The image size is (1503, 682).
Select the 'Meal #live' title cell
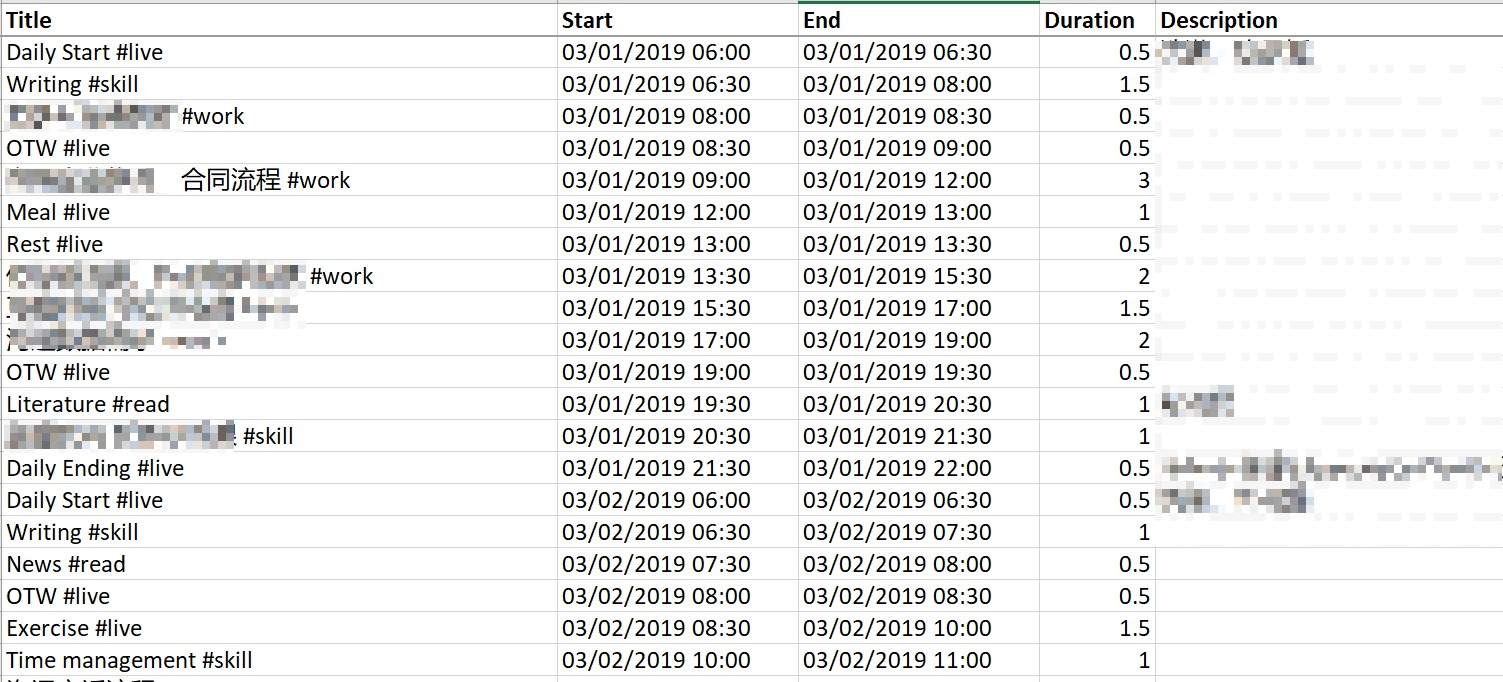pyautogui.click(x=279, y=212)
